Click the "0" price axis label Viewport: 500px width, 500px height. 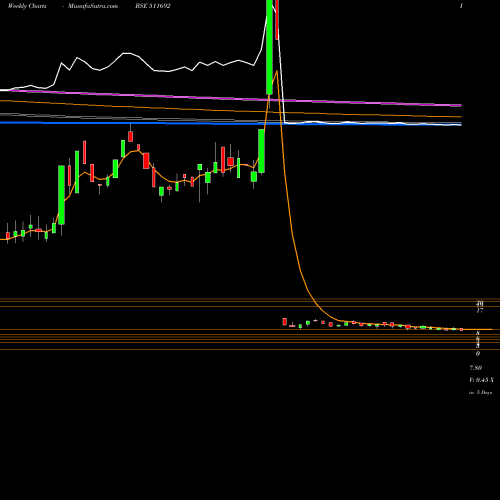[x=478, y=354]
